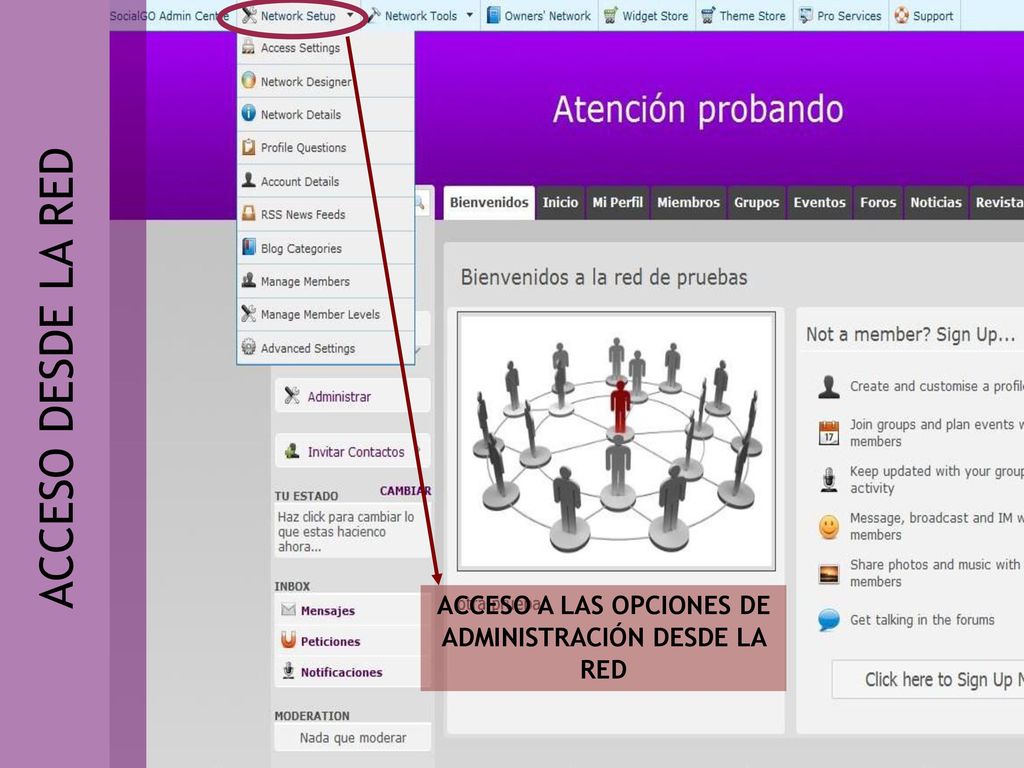Viewport: 1024px width, 768px height.
Task: Click the RSS News Feeds icon
Action: tap(248, 214)
